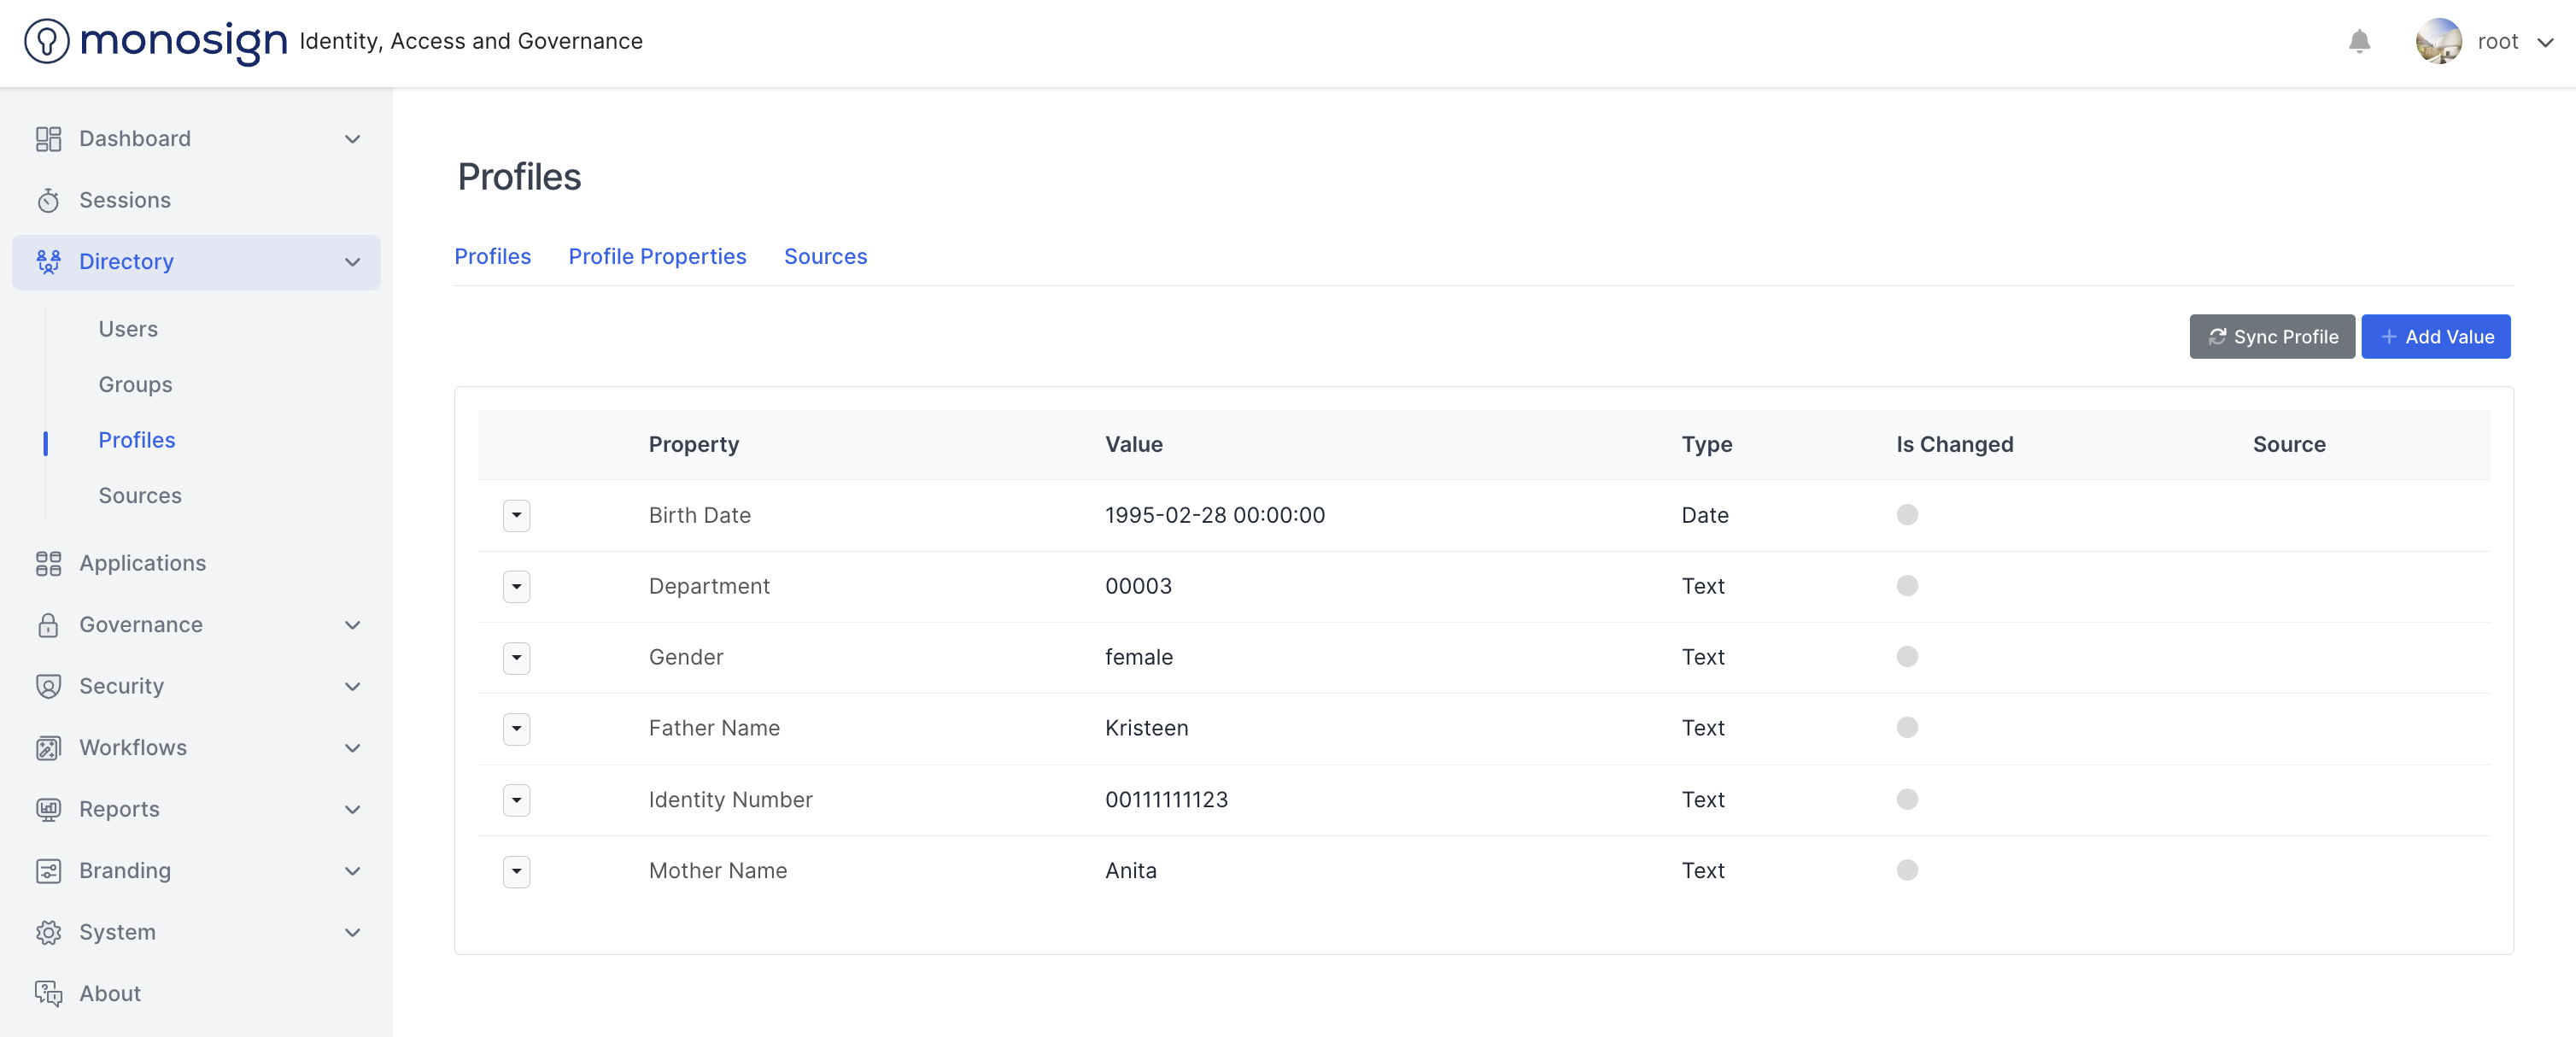The width and height of the screenshot is (2576, 1037).
Task: Toggle Is Changed indicator for Mother Name
Action: (1906, 870)
